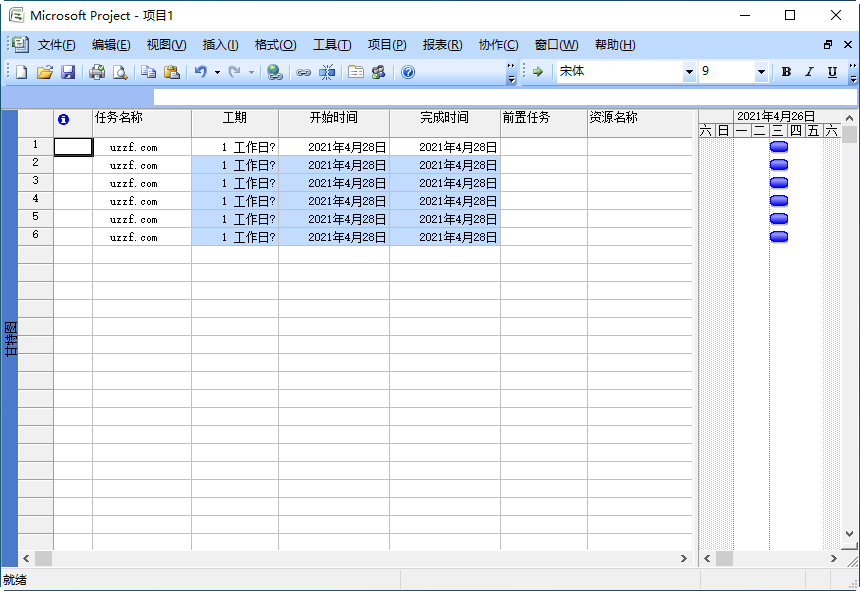
Task: Toggle bold formatting
Action: (786, 72)
